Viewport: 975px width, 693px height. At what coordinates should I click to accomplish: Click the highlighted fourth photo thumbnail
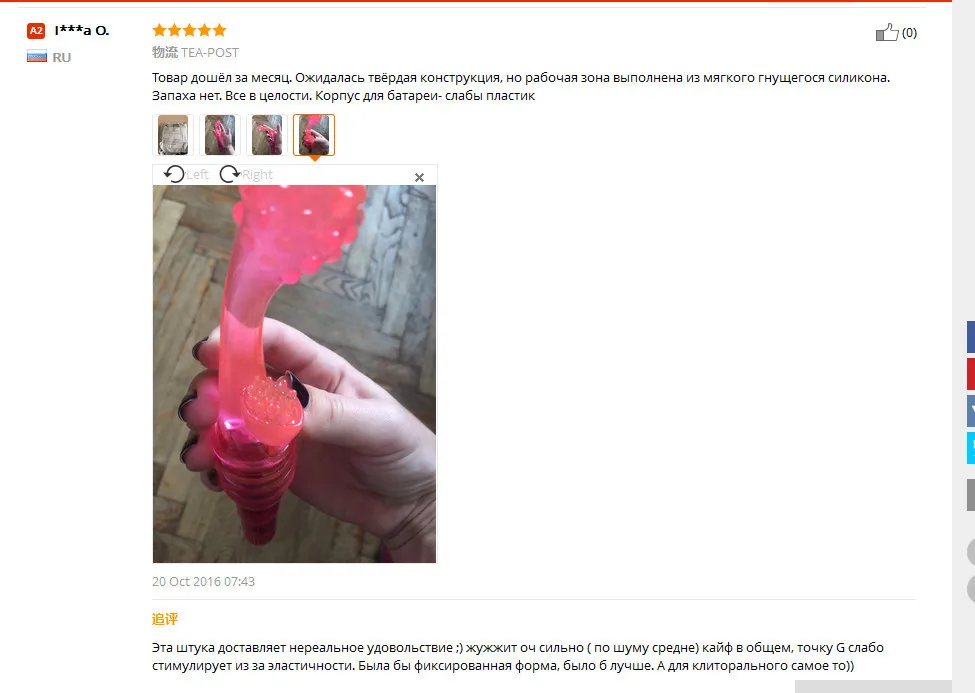(x=314, y=135)
